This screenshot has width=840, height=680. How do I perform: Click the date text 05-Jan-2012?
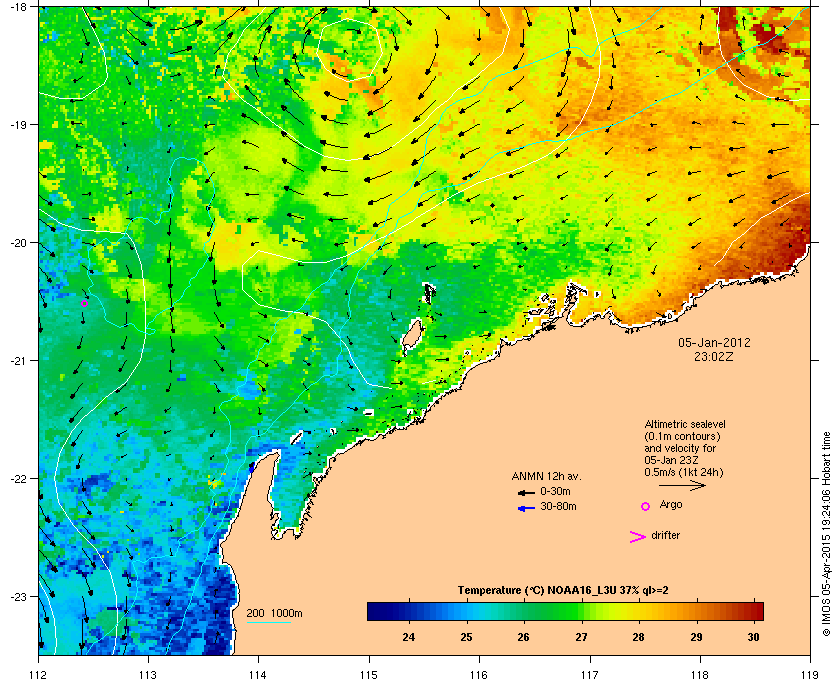tap(714, 343)
